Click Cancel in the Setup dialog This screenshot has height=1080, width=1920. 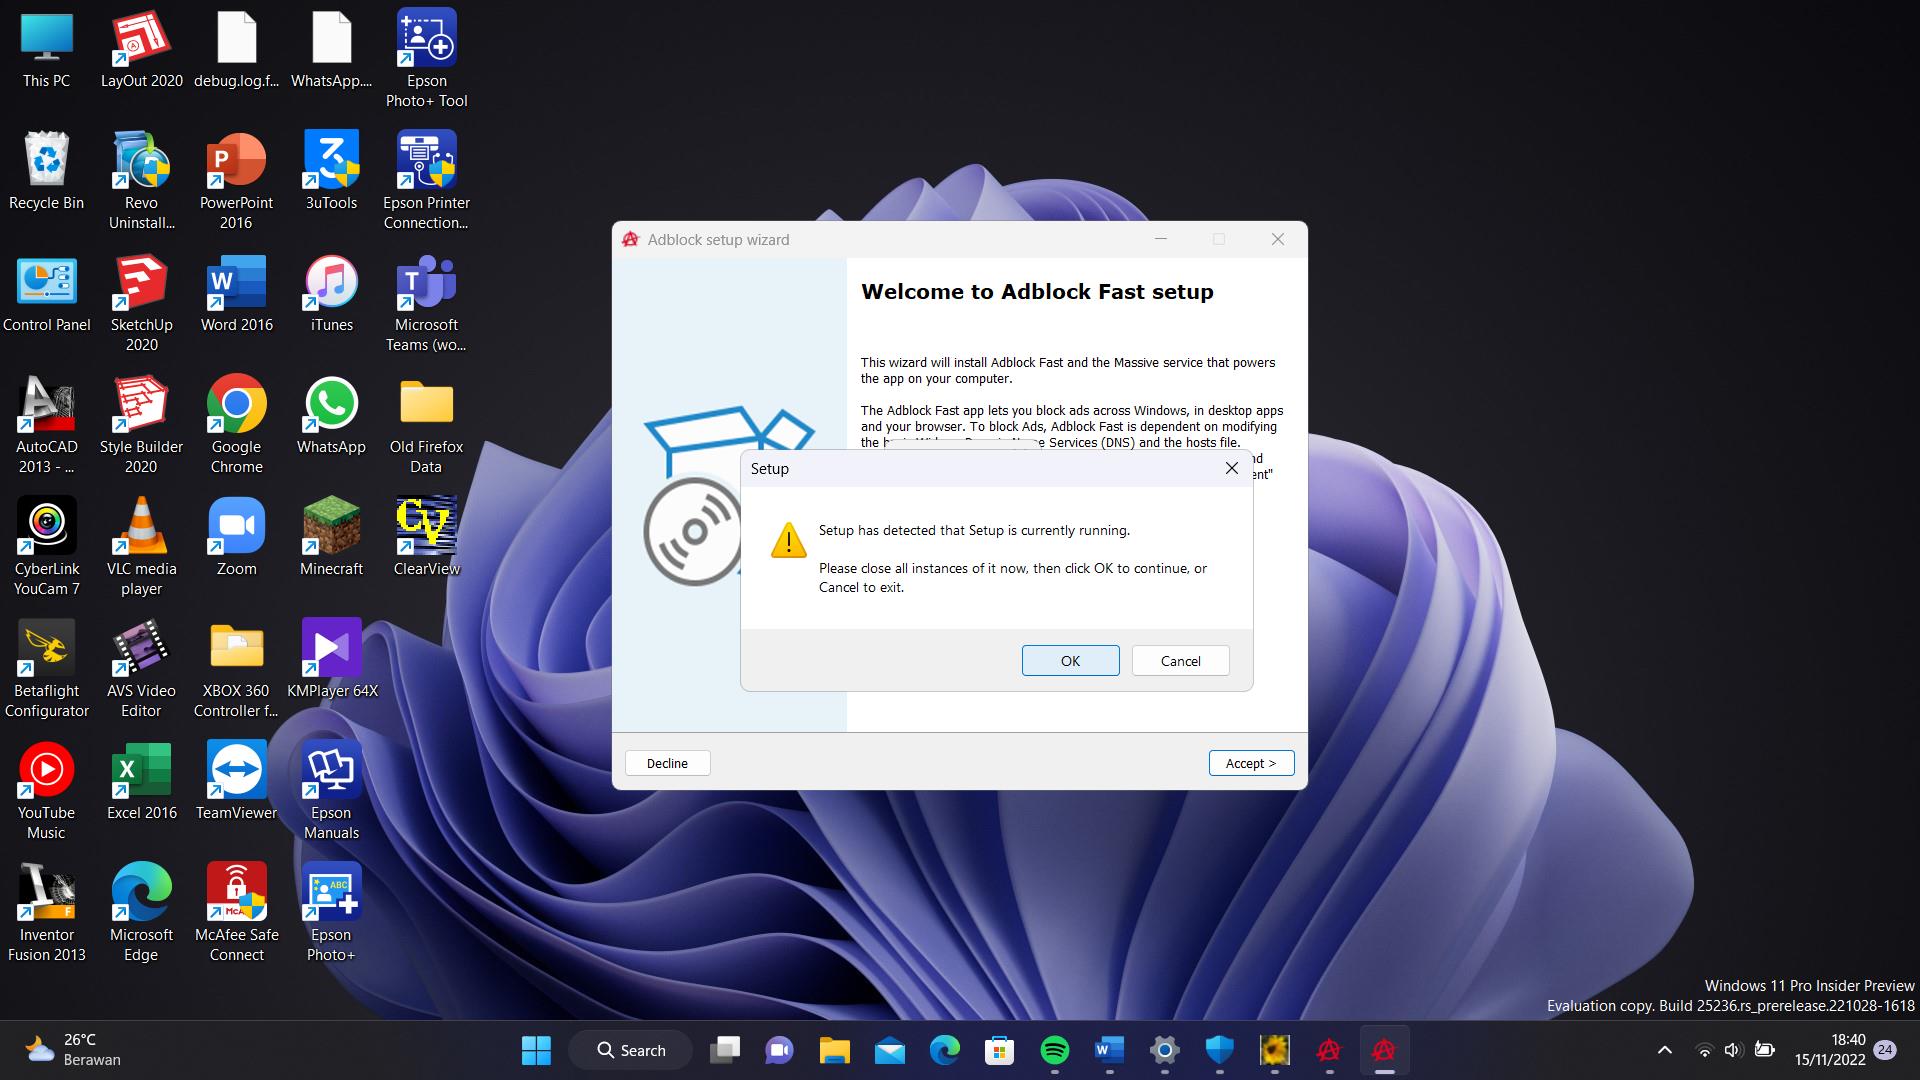coord(1180,661)
